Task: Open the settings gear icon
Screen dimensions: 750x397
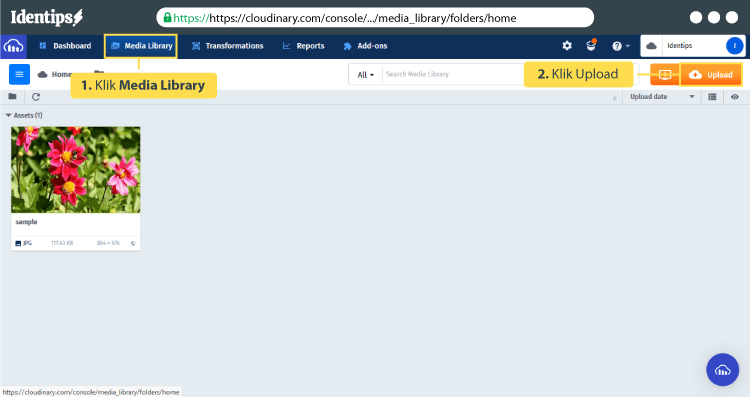Action: [x=567, y=46]
